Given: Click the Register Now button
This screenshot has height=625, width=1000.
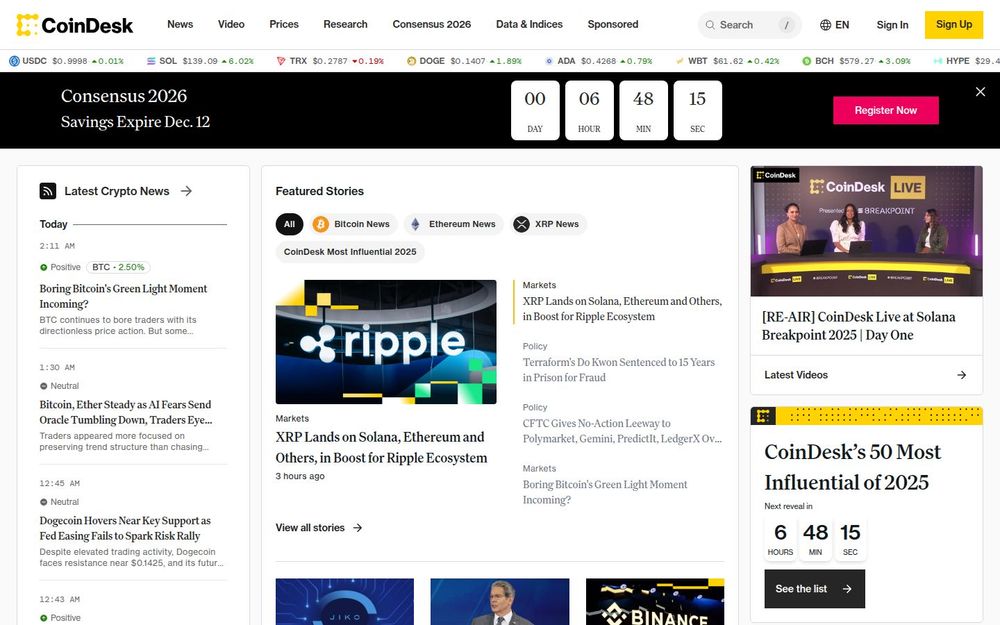Looking at the screenshot, I should tap(885, 110).
